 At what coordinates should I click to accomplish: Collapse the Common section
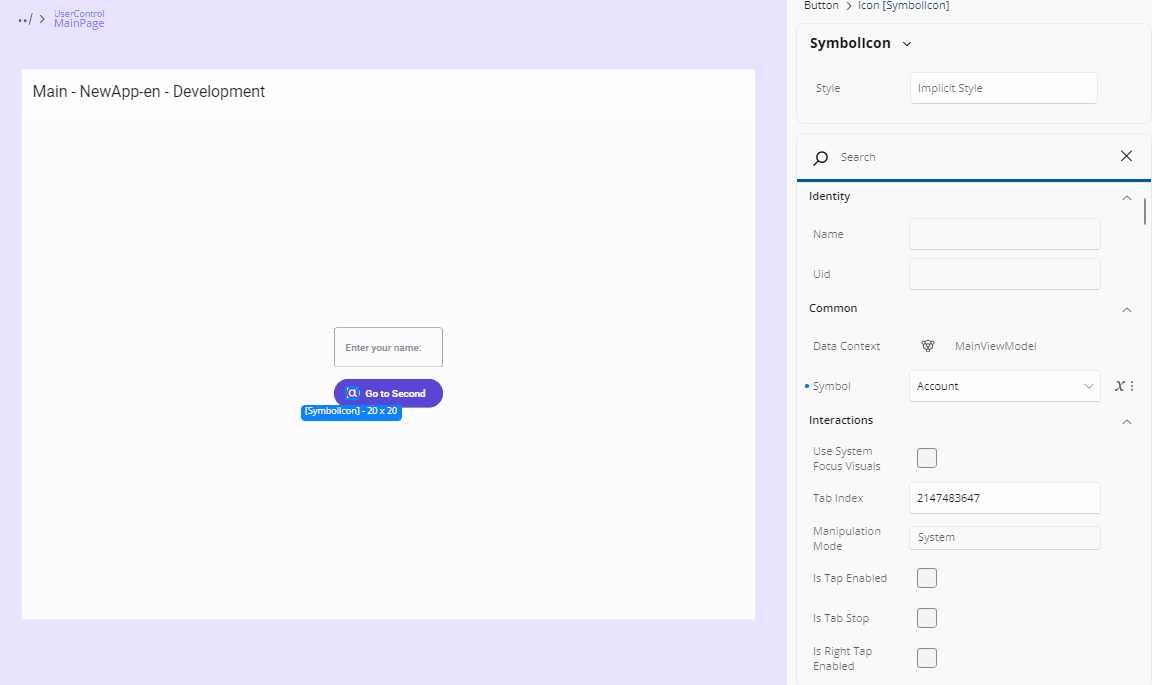pos(1127,309)
